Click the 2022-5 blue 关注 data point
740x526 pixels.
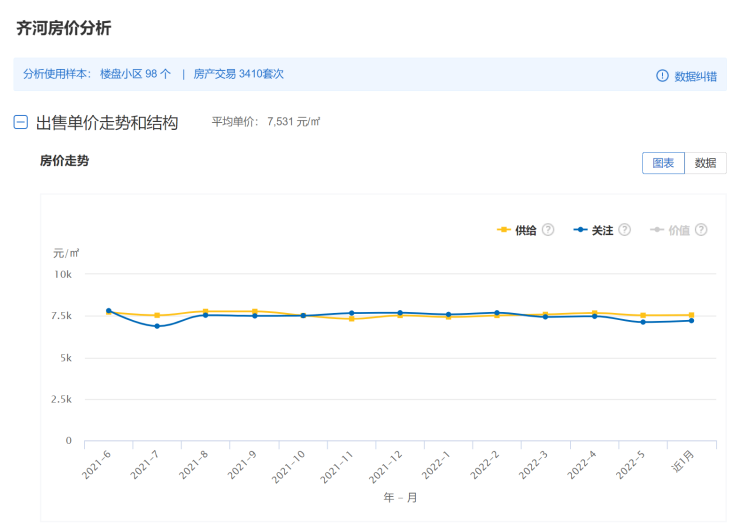[643, 322]
